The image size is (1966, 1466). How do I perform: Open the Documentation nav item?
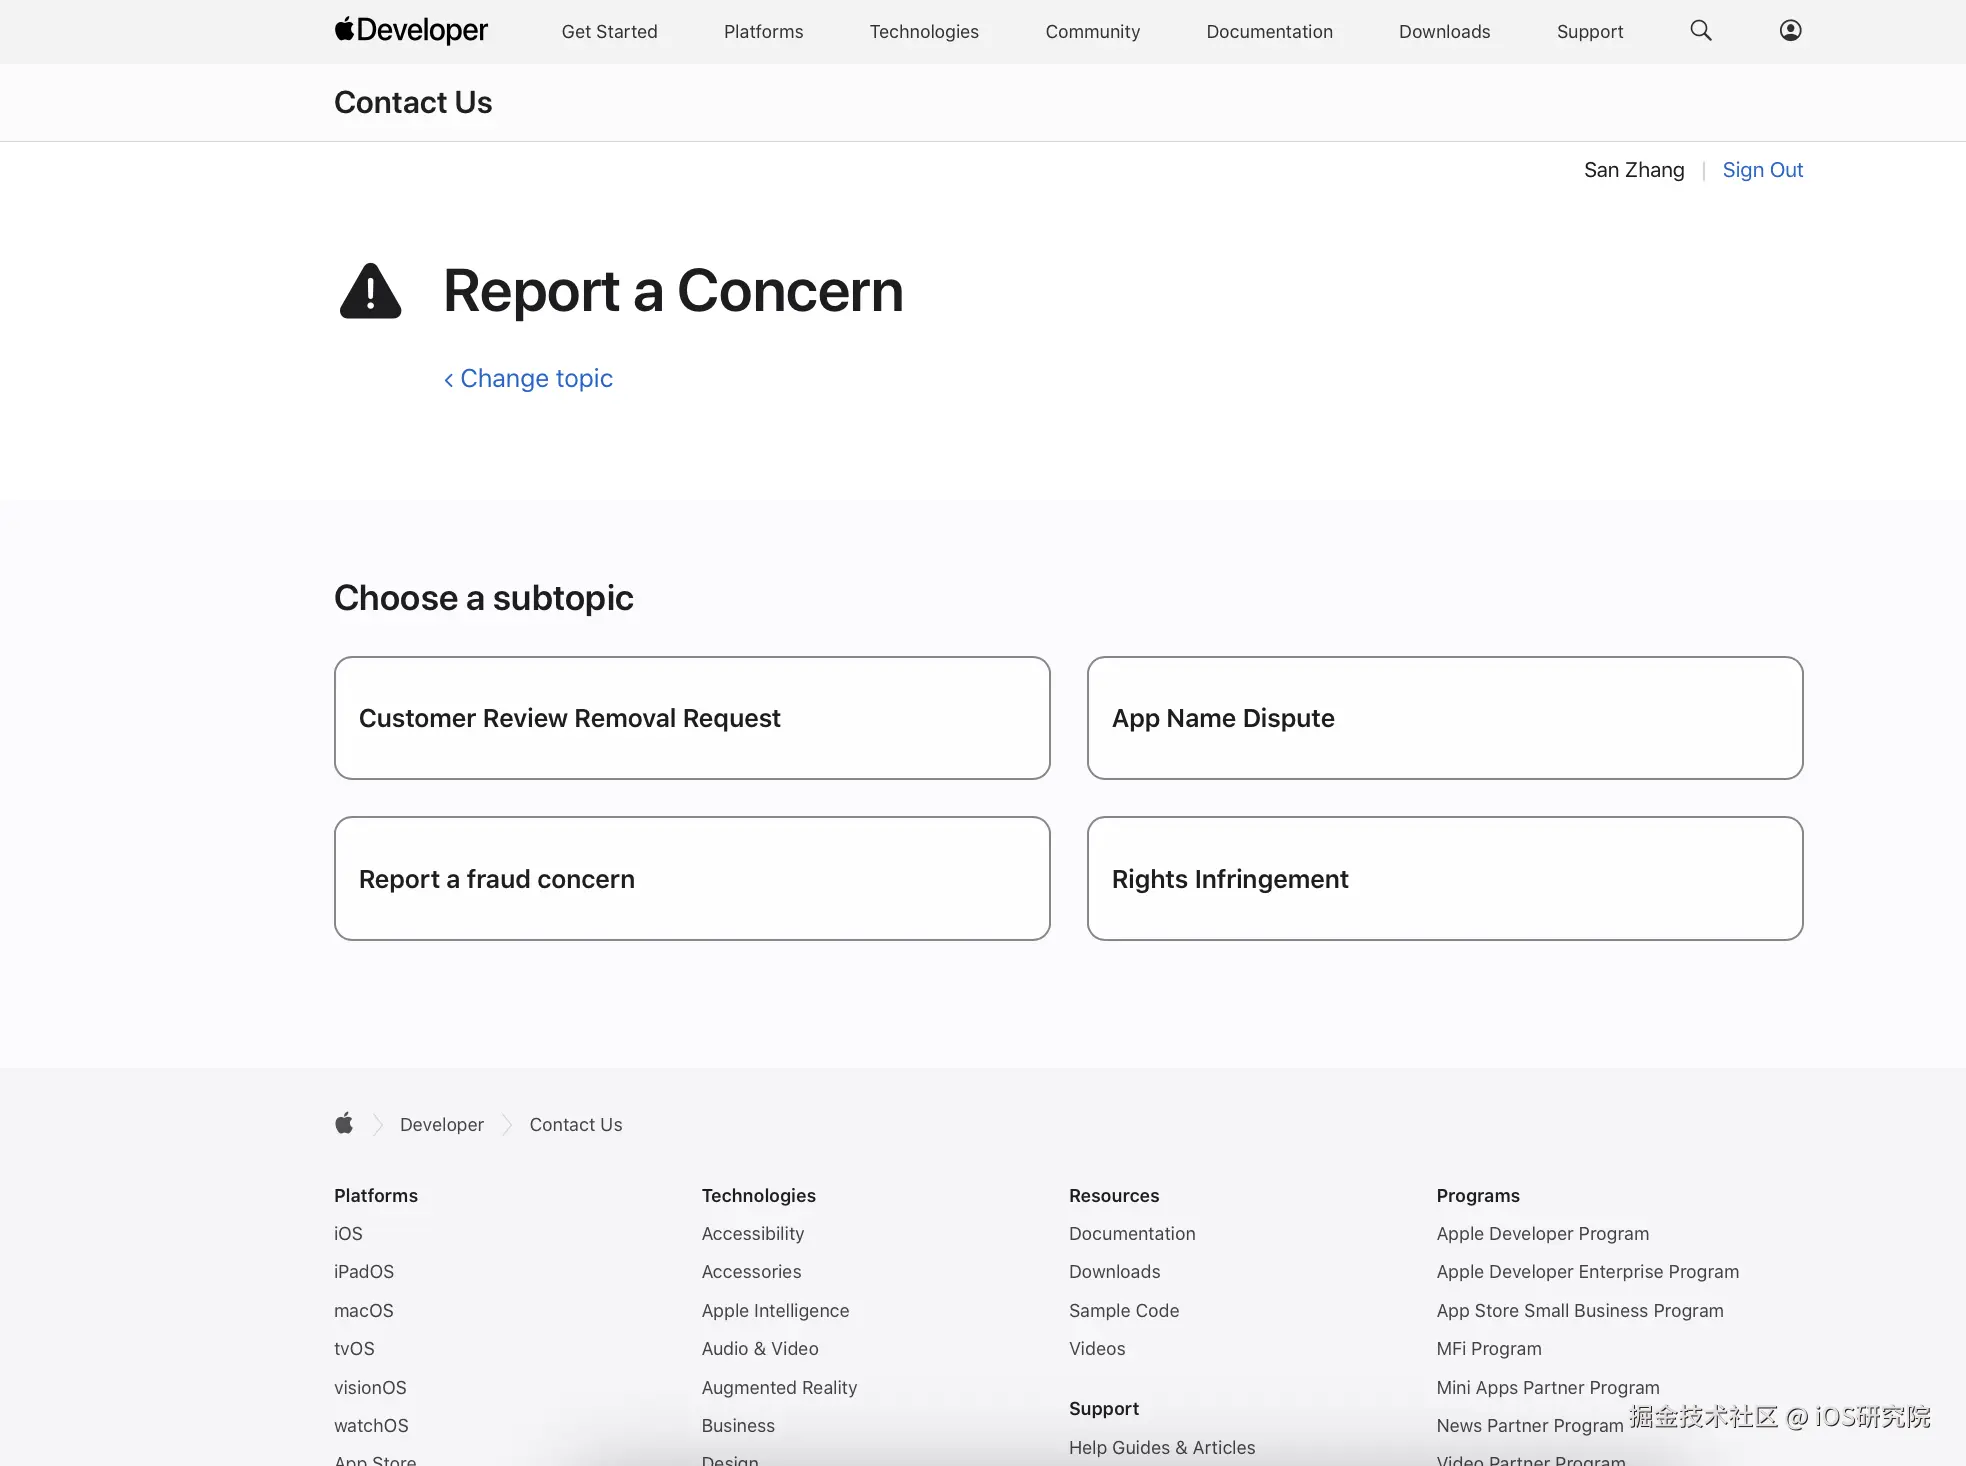coord(1269,32)
